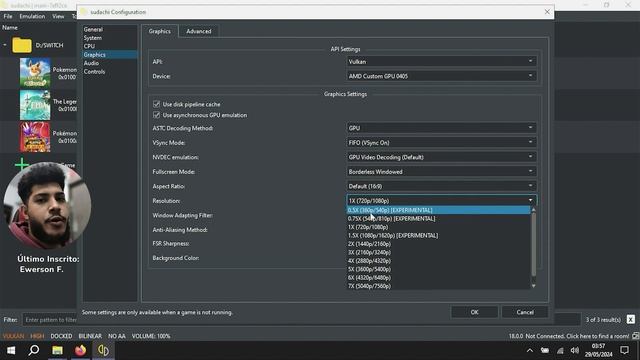Viewport: 640px width, 360px height.
Task: Choose 0.75X (540p/810p) experimental resolution
Action: (438, 218)
